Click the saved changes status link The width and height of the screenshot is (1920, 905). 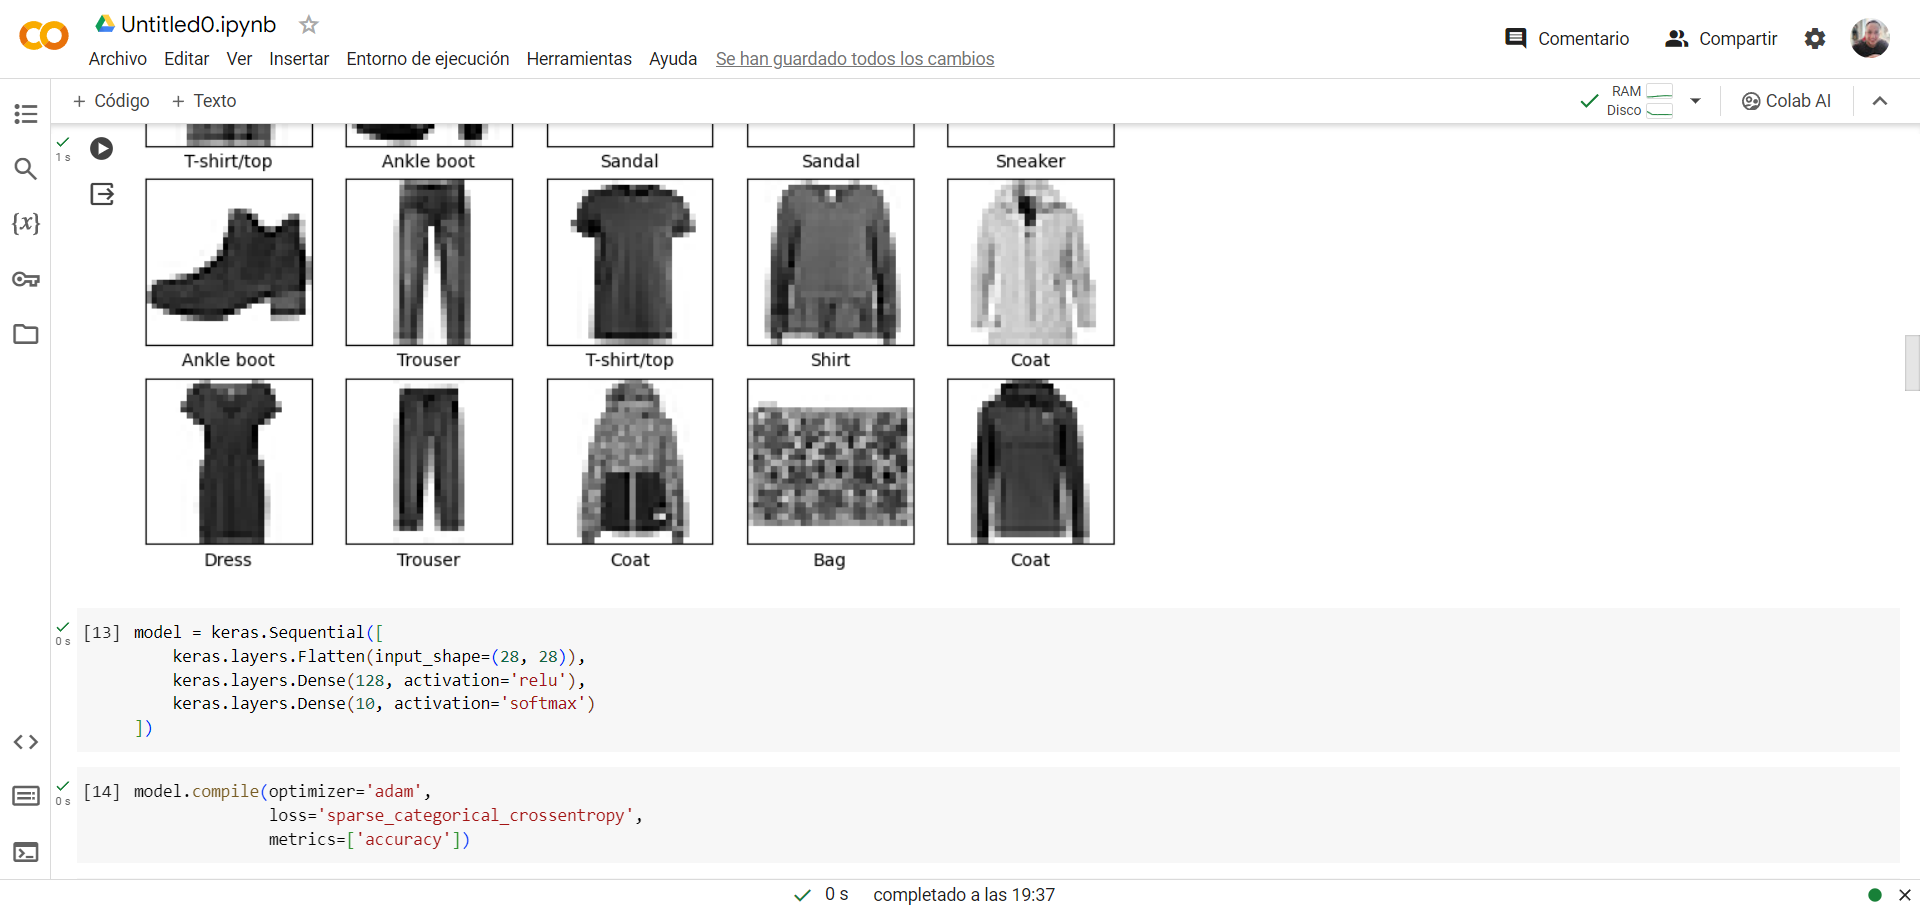[x=855, y=59]
